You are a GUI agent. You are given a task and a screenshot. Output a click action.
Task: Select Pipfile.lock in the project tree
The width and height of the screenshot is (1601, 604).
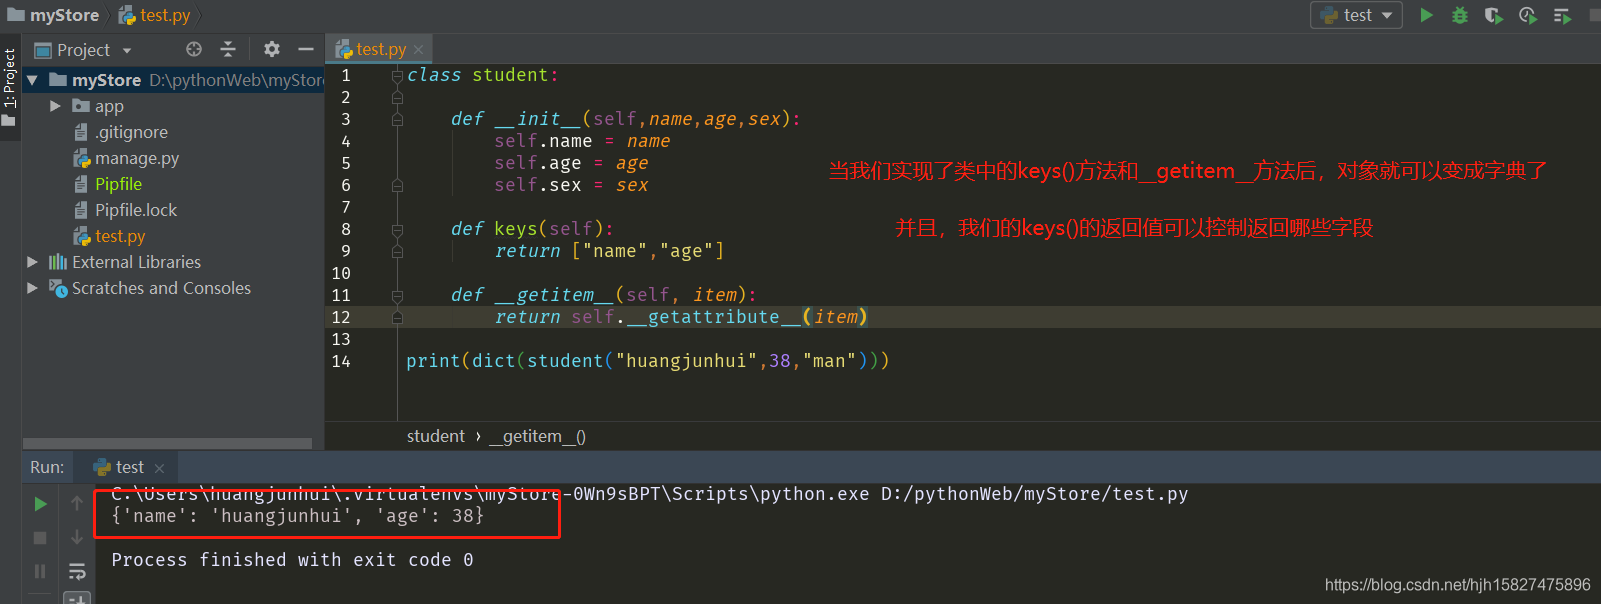pos(136,210)
